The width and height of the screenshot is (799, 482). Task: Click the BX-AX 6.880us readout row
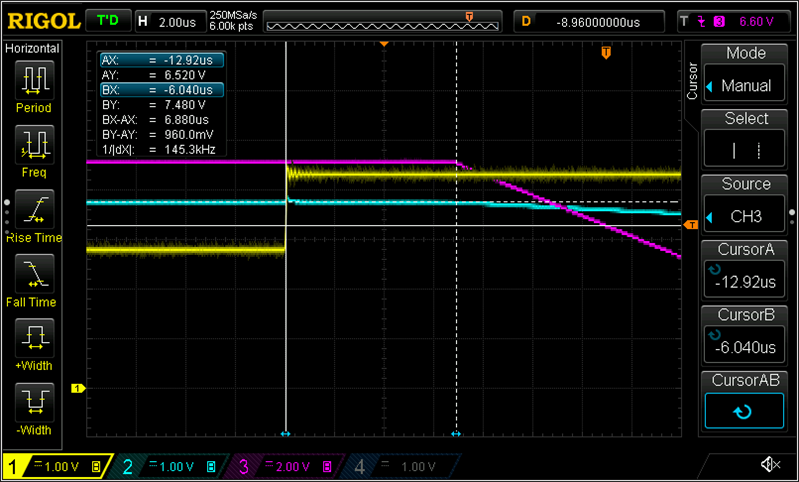tap(162, 120)
